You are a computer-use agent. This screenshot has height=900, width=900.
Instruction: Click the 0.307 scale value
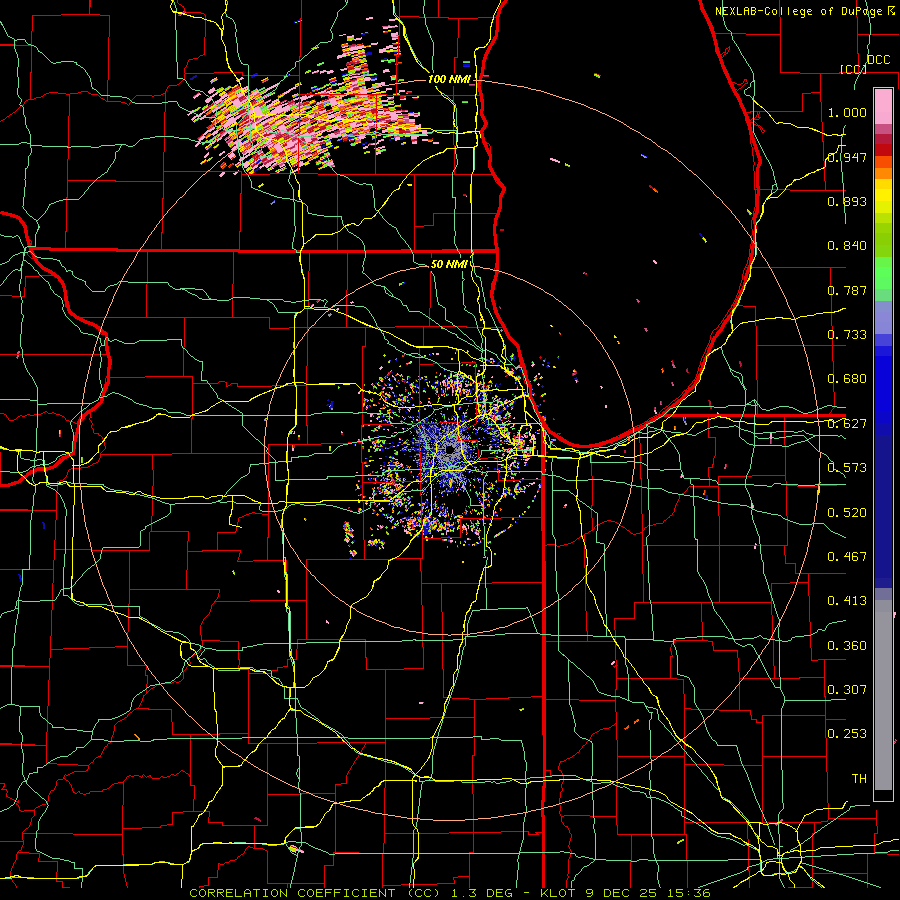click(847, 689)
